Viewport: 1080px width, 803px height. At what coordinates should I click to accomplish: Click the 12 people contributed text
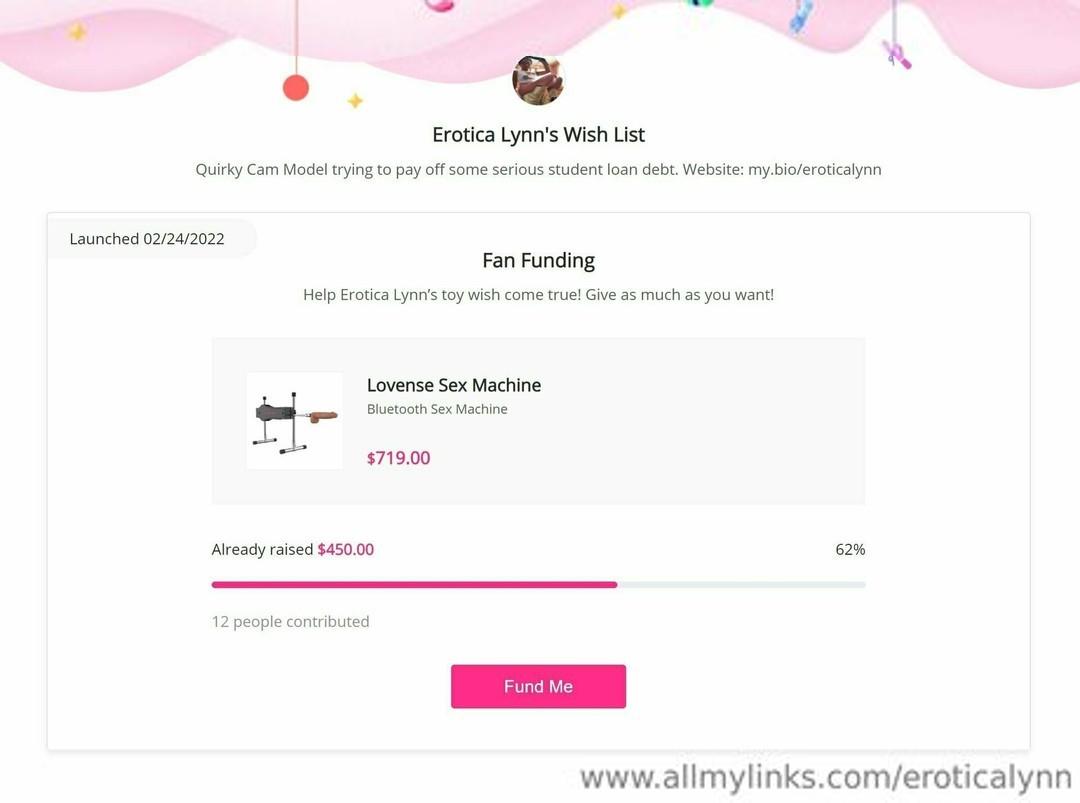click(x=290, y=621)
